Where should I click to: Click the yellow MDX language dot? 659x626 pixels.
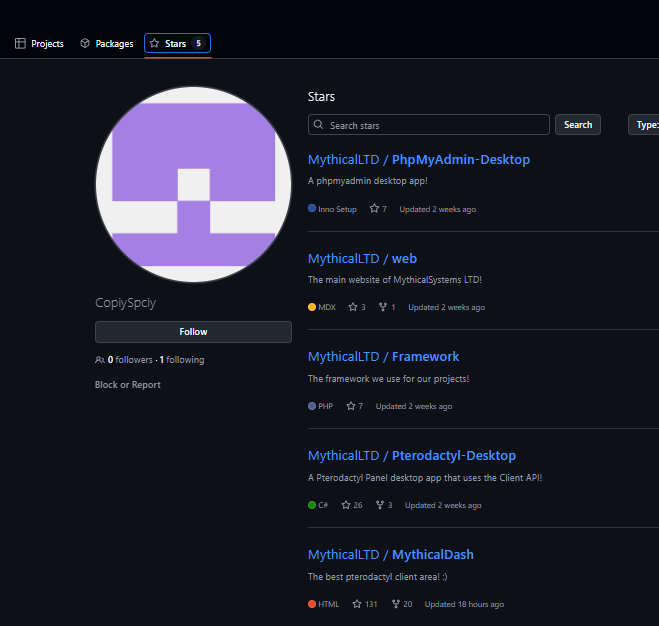312,307
